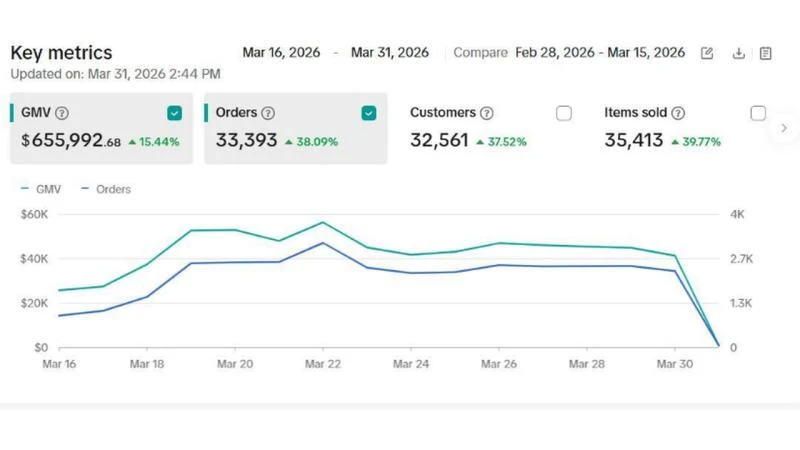Image resolution: width=800 pixels, height=450 pixels.
Task: Click the 2.7K right axis label
Action: [x=741, y=259]
